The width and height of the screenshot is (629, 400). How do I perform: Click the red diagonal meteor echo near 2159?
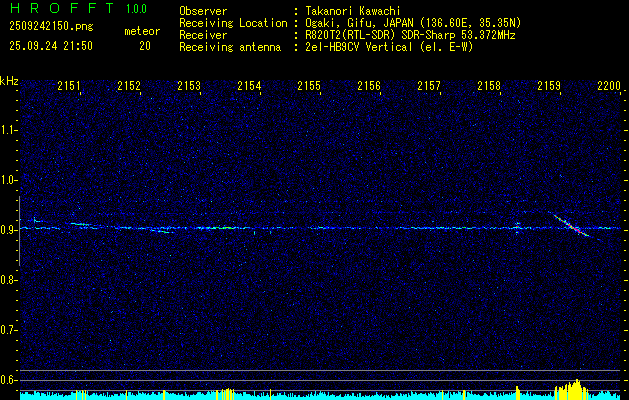pos(573,227)
